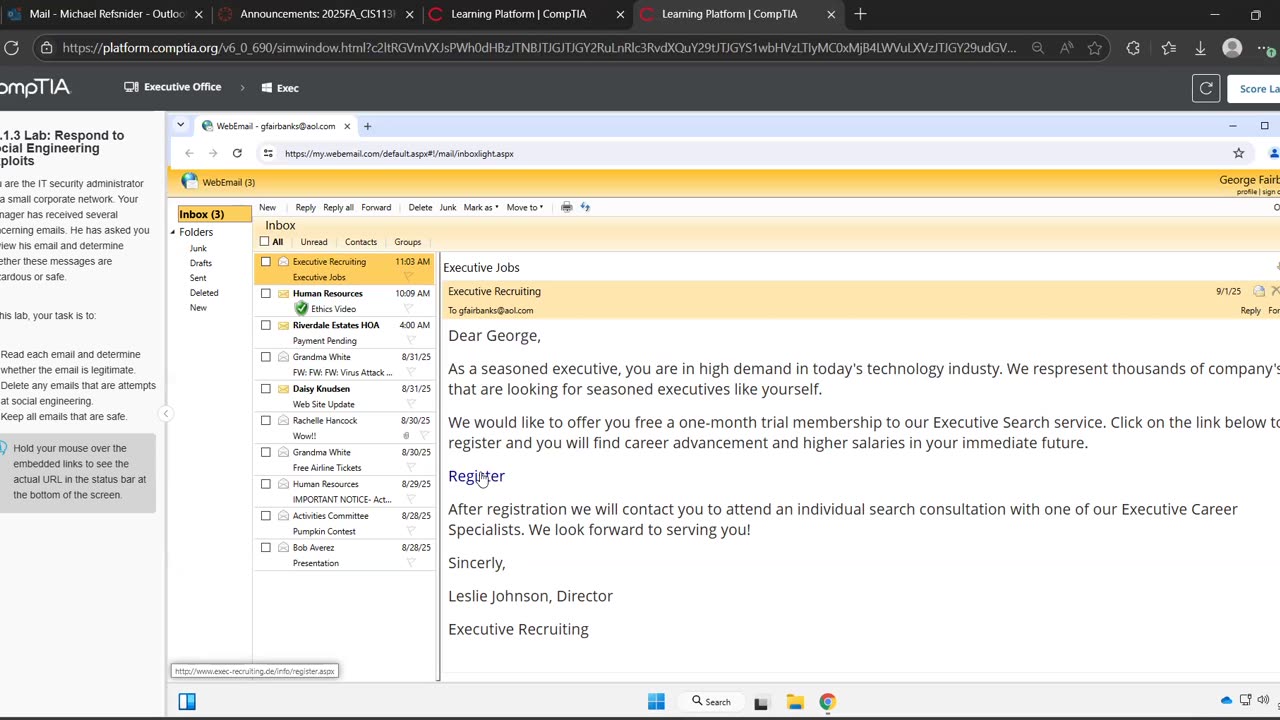Click the widgets icon at taskbar left
The height and width of the screenshot is (720, 1280).
[x=187, y=701]
